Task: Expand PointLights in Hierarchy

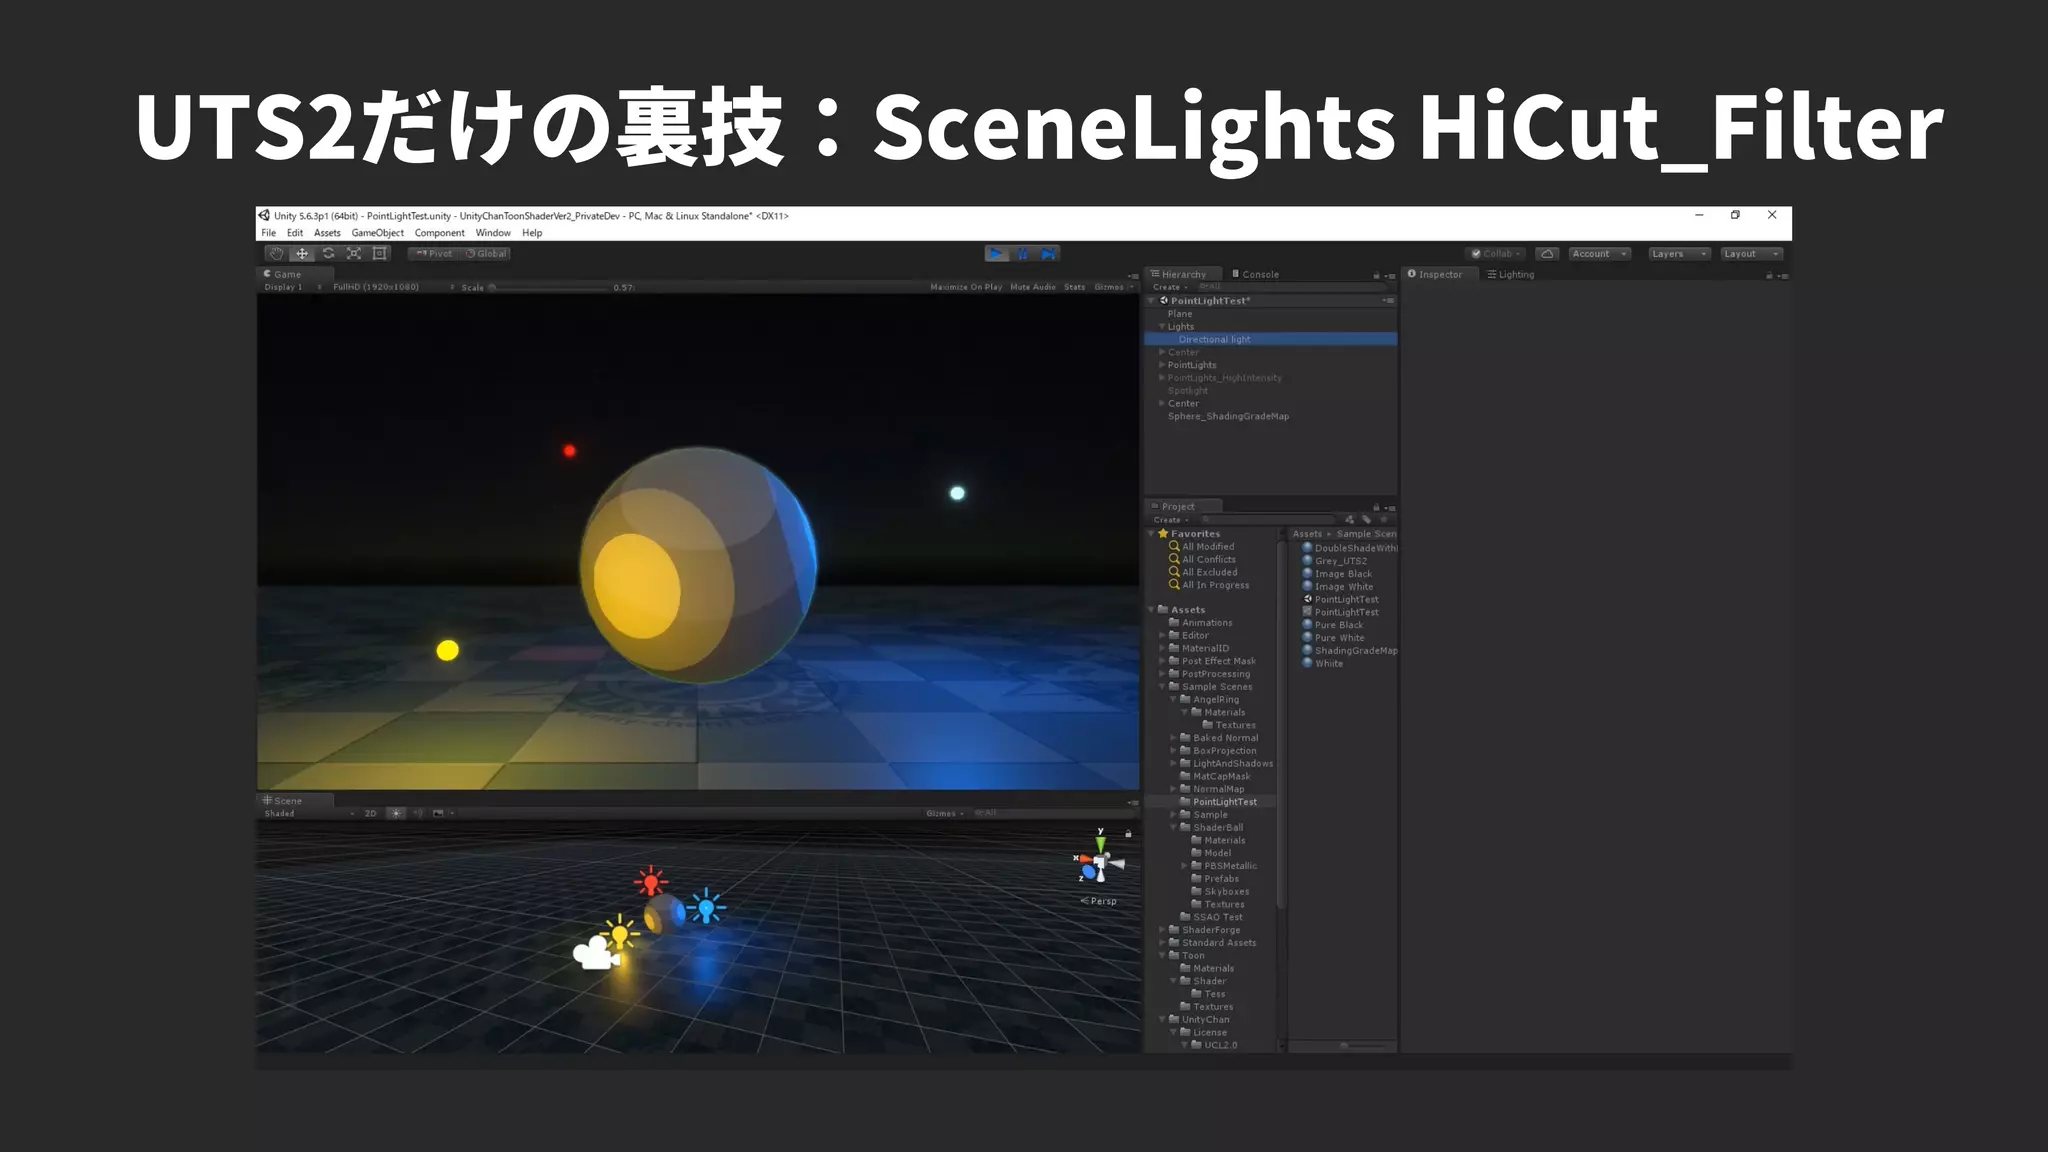Action: (x=1161, y=365)
